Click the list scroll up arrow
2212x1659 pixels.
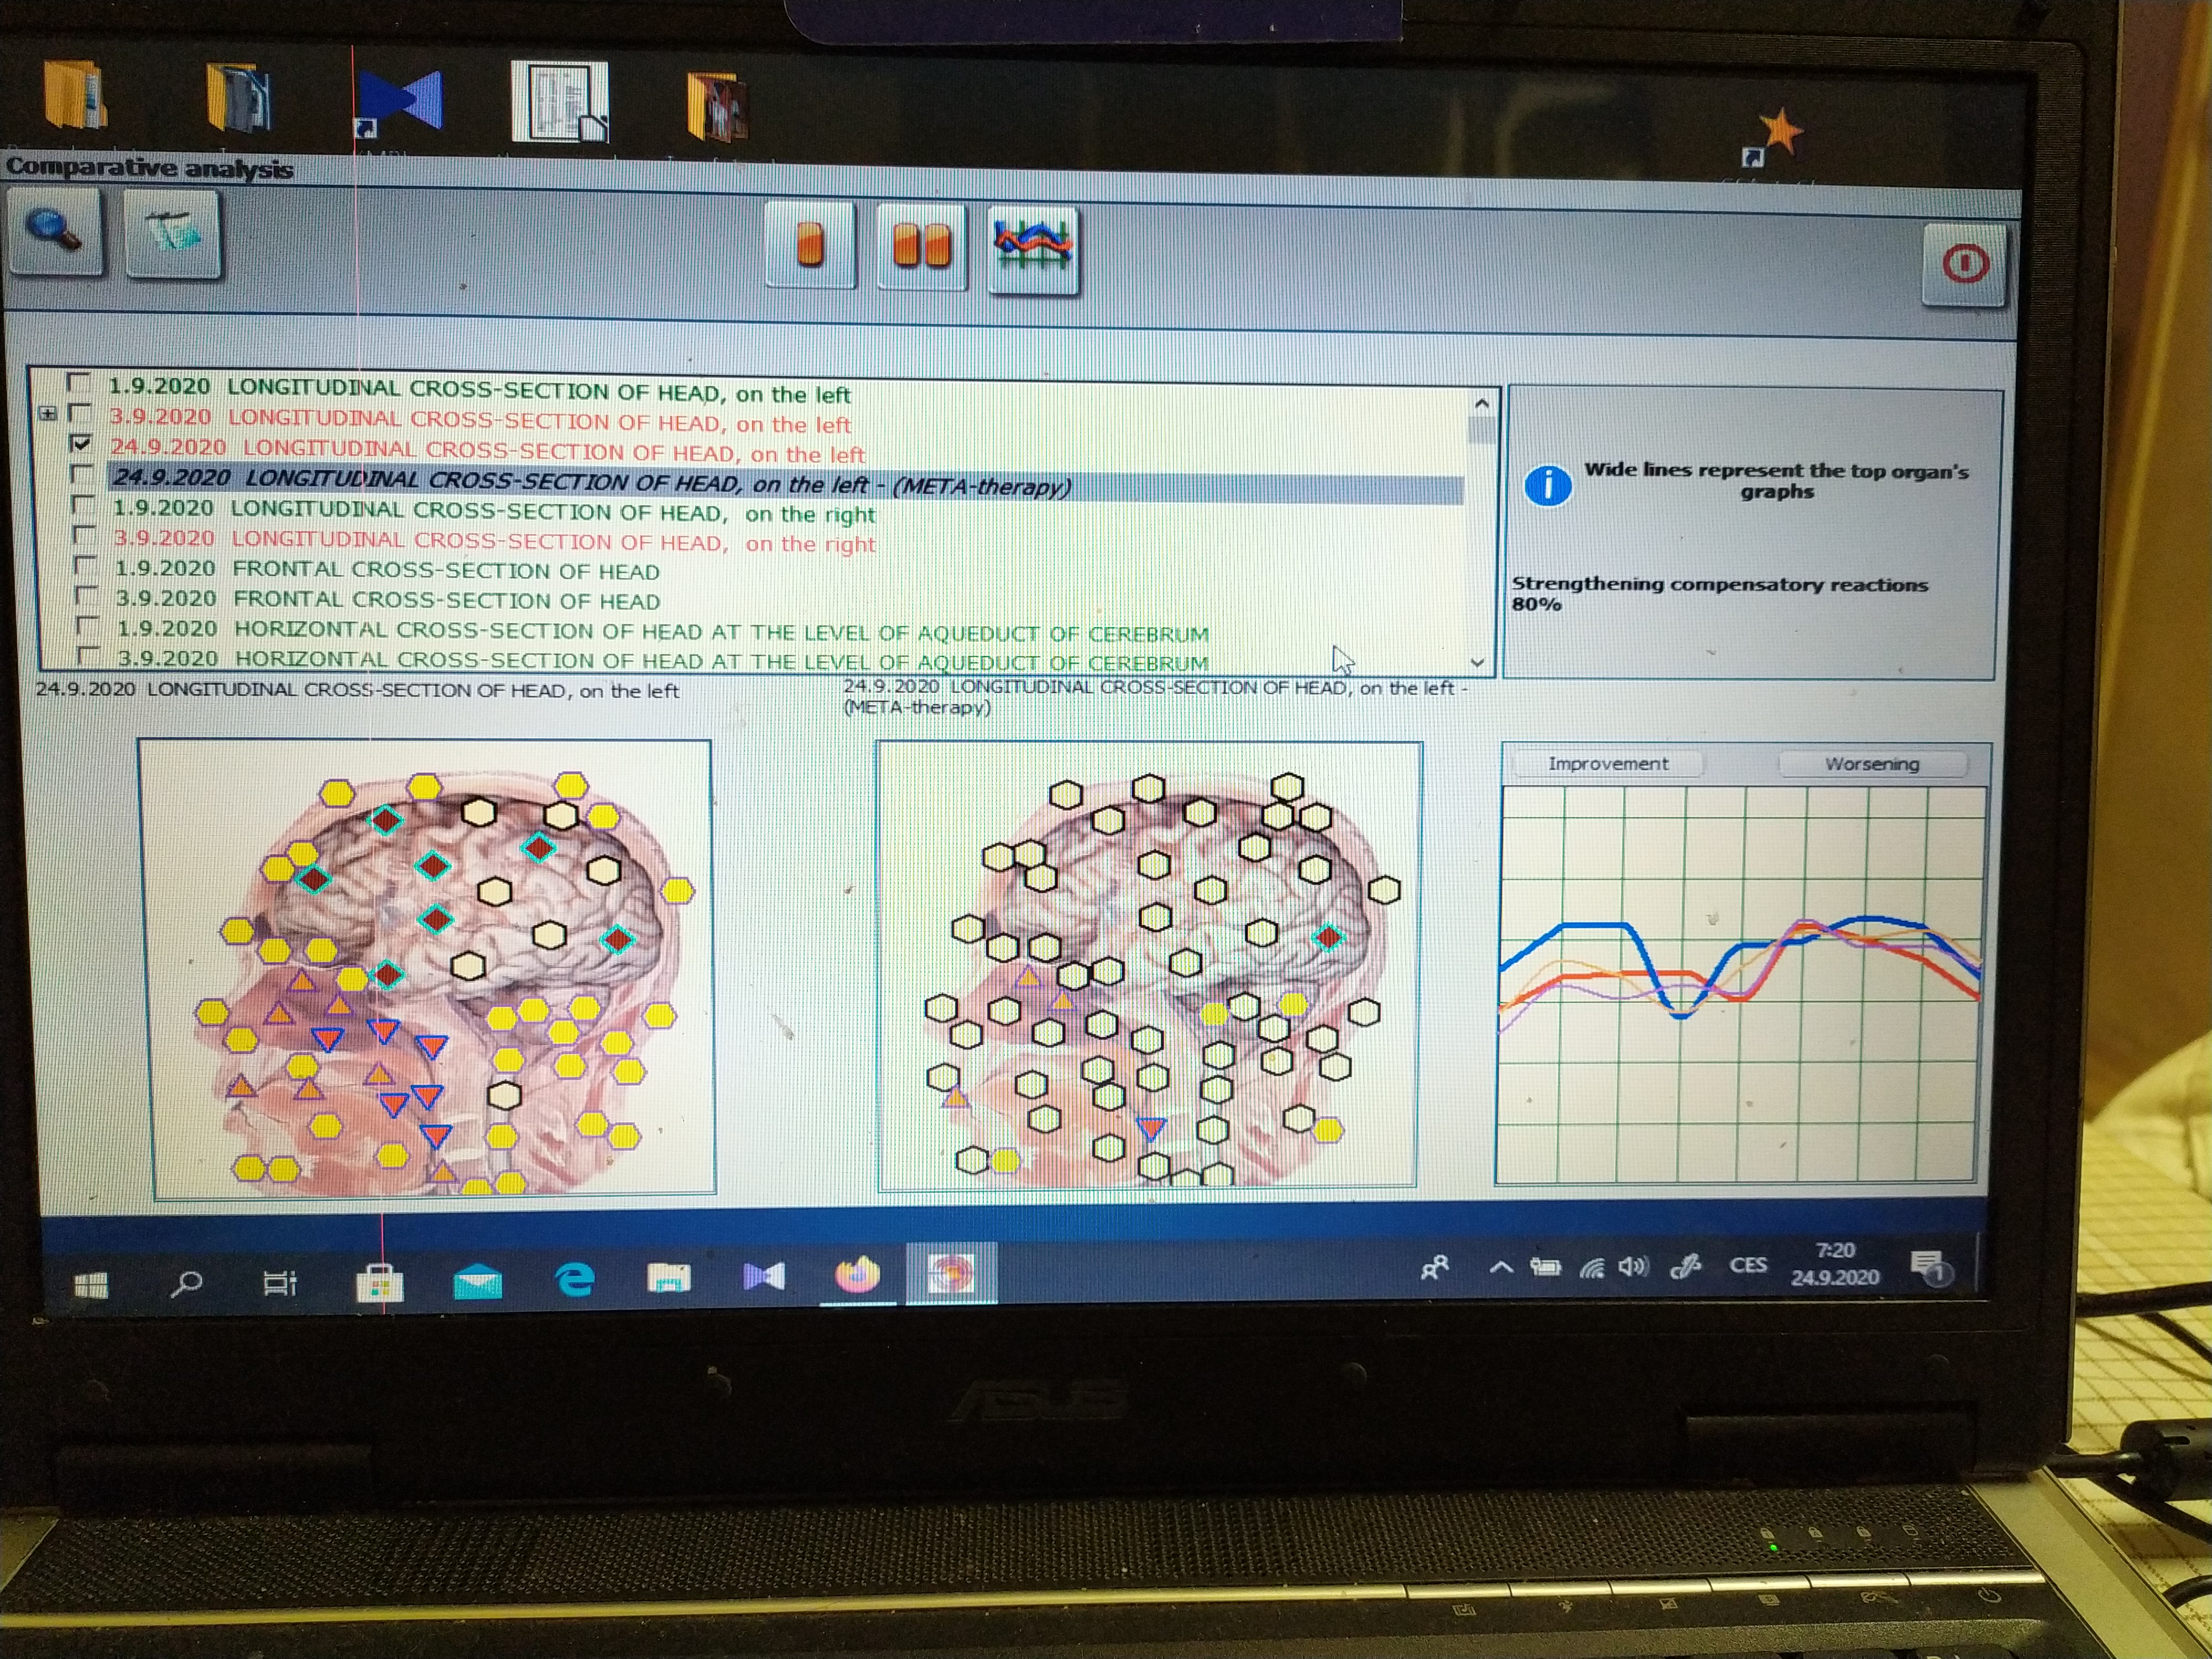coord(1481,404)
